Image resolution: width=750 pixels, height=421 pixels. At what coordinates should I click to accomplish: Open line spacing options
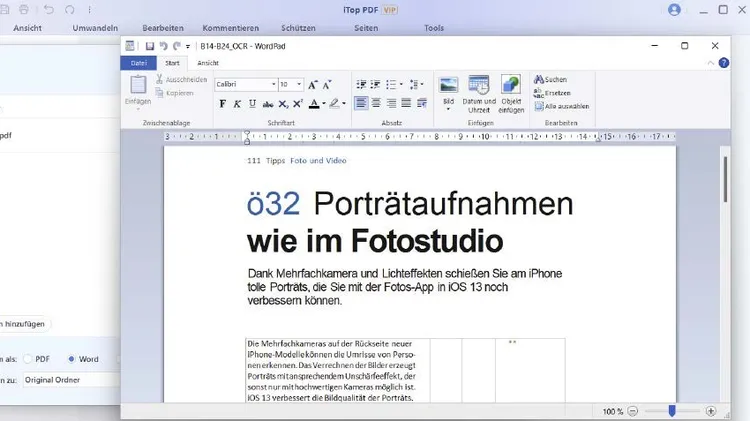coord(416,85)
